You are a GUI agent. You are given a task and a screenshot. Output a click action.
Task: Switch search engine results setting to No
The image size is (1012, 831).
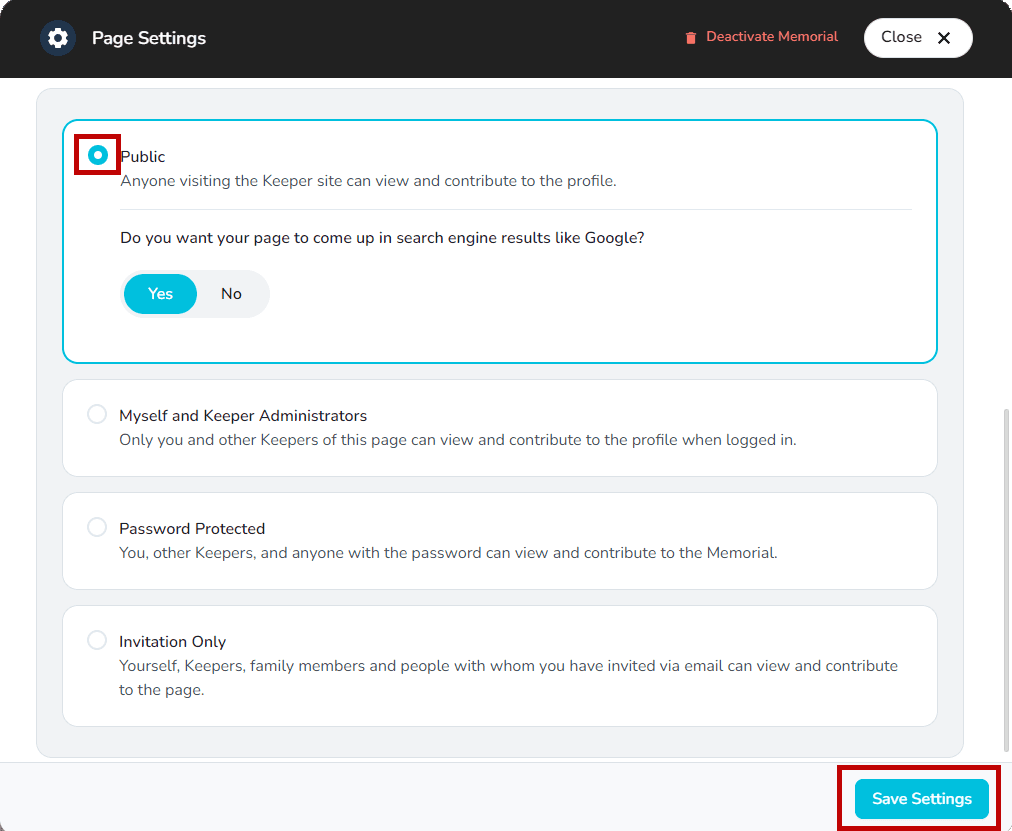[231, 293]
